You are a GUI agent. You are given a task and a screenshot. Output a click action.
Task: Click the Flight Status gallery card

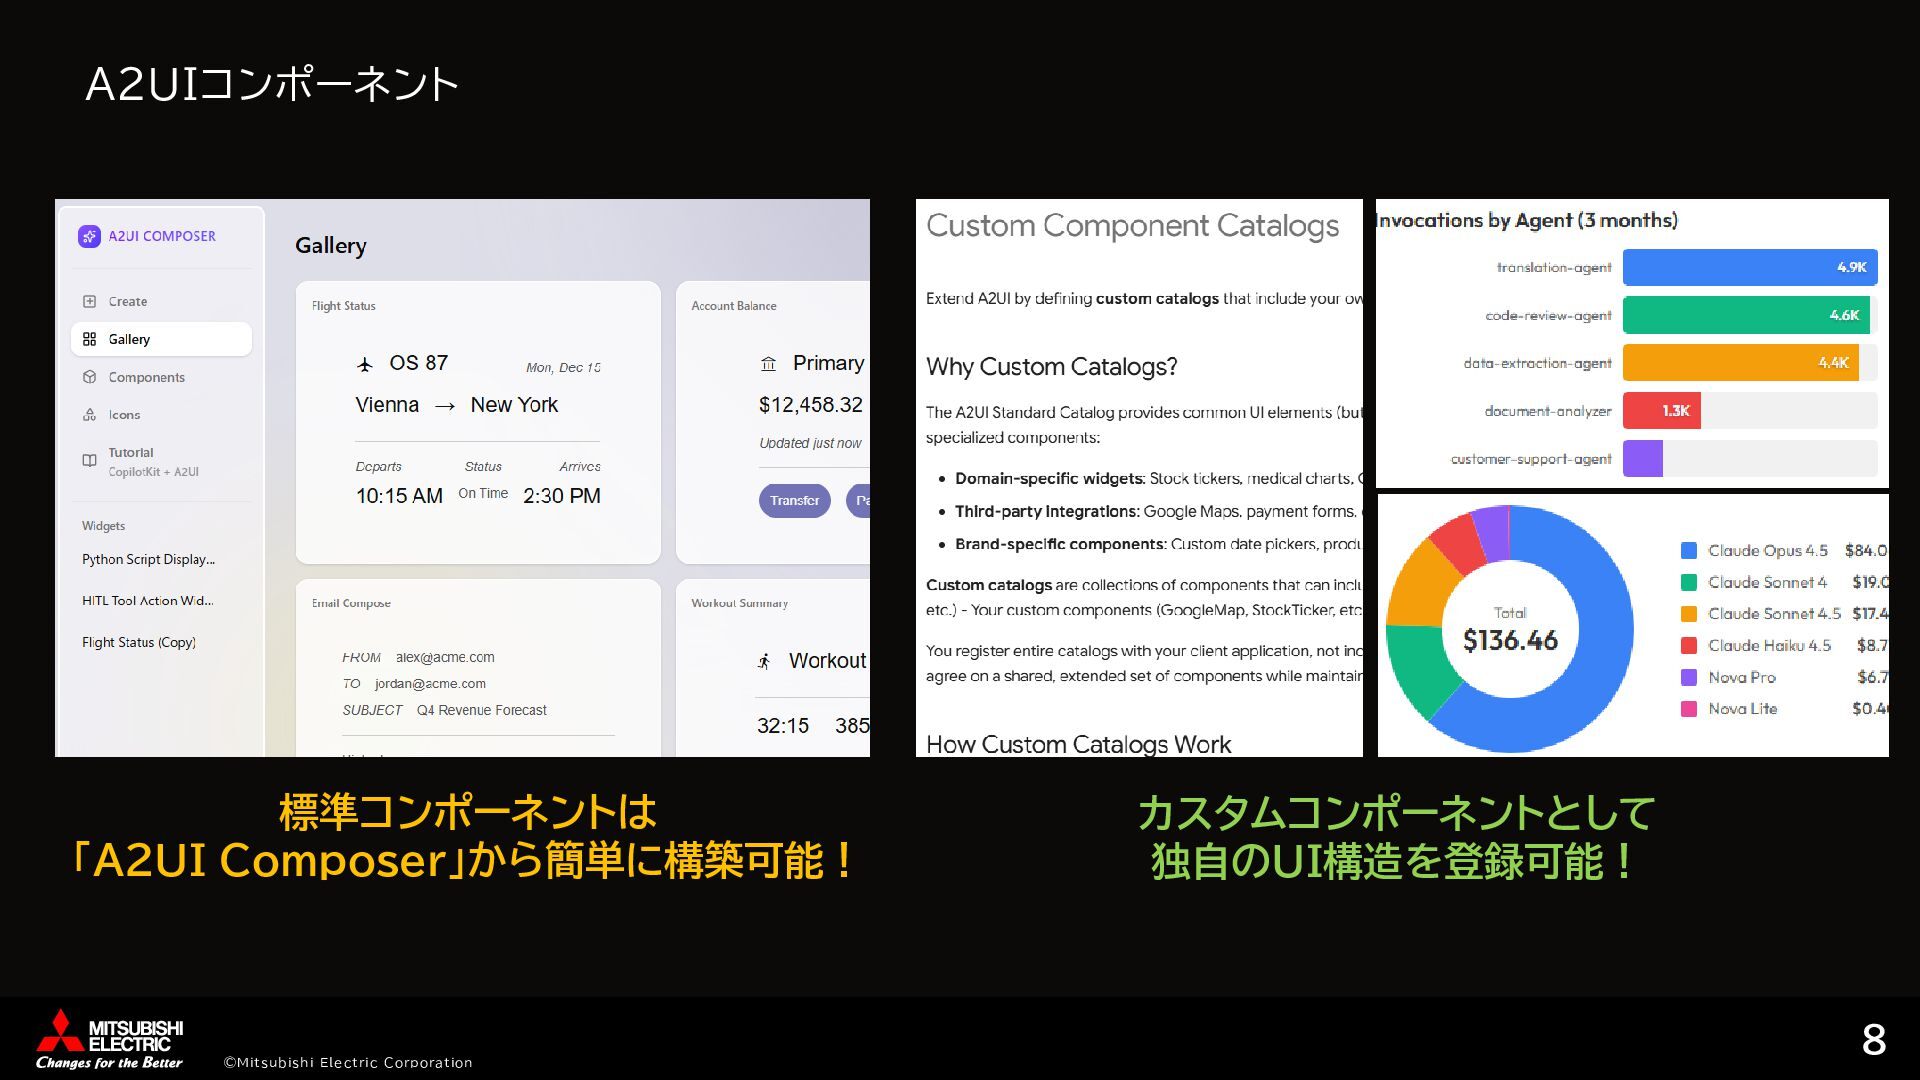click(x=478, y=422)
